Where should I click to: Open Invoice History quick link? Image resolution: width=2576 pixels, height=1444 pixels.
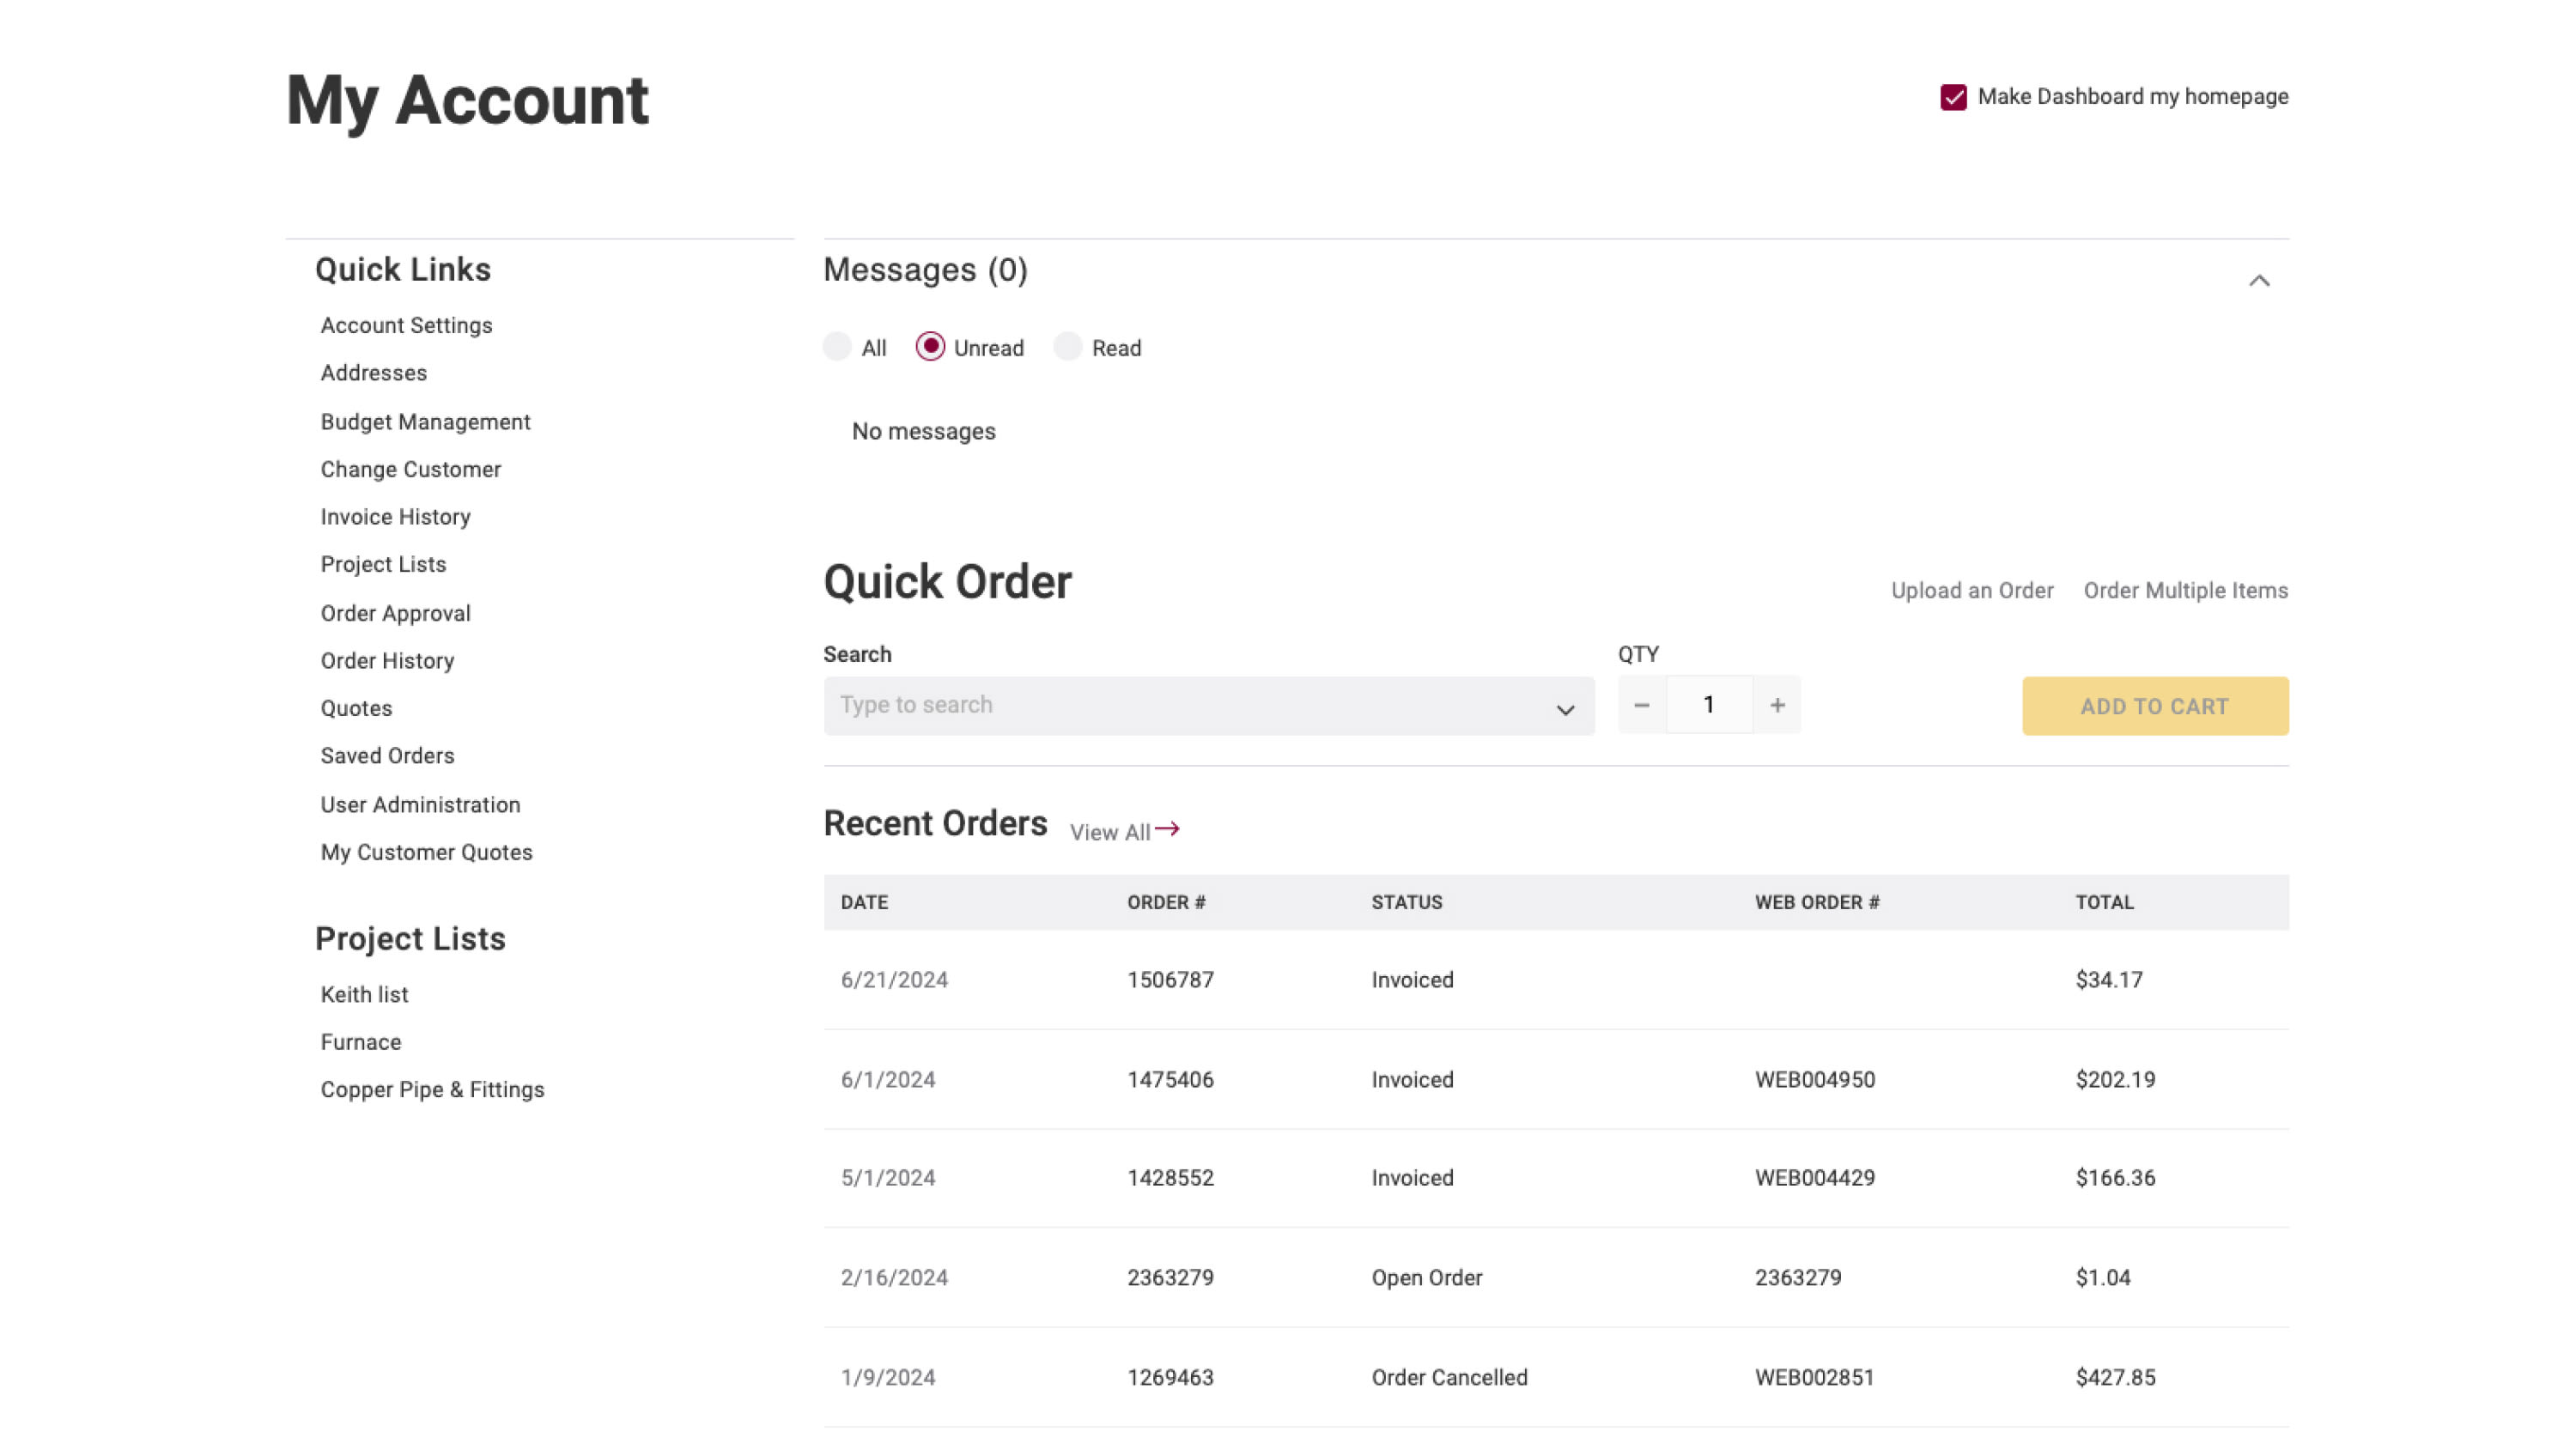coord(395,517)
